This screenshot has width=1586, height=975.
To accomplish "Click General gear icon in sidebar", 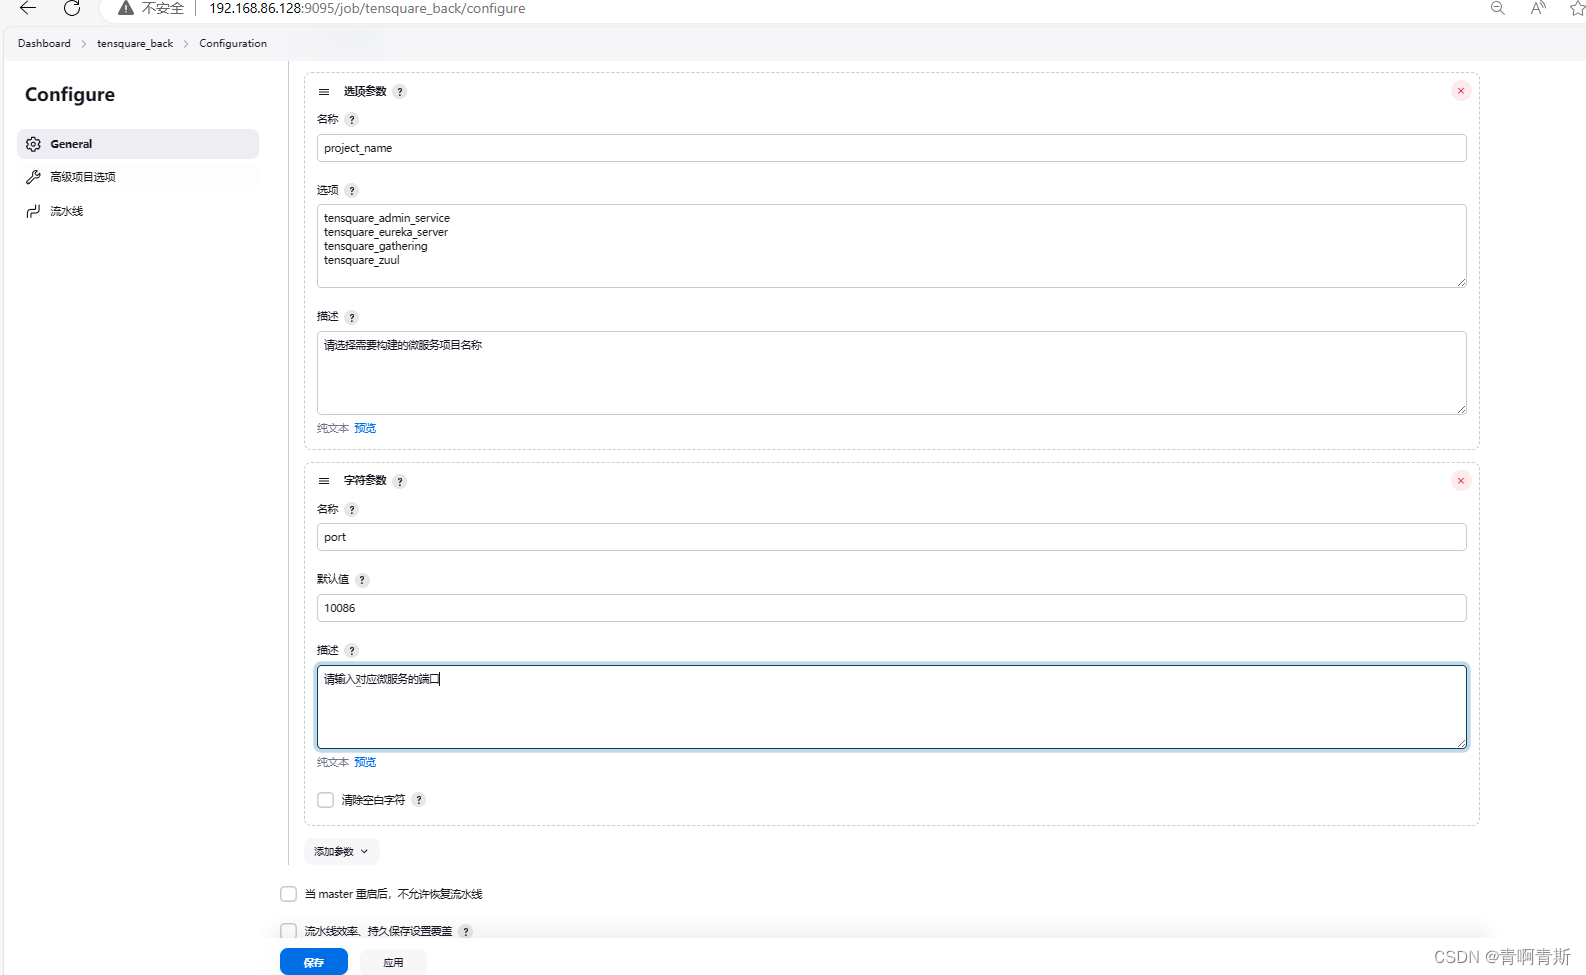I will click(x=33, y=144).
